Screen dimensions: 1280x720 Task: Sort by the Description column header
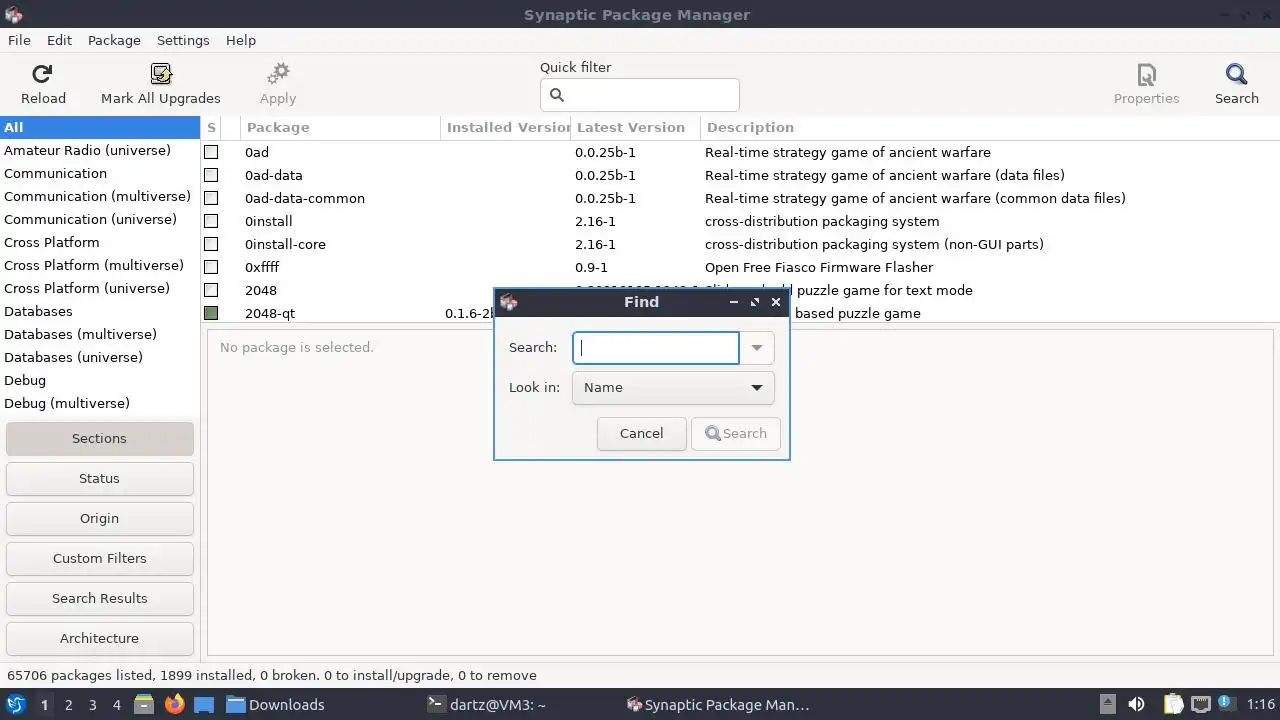pos(990,128)
